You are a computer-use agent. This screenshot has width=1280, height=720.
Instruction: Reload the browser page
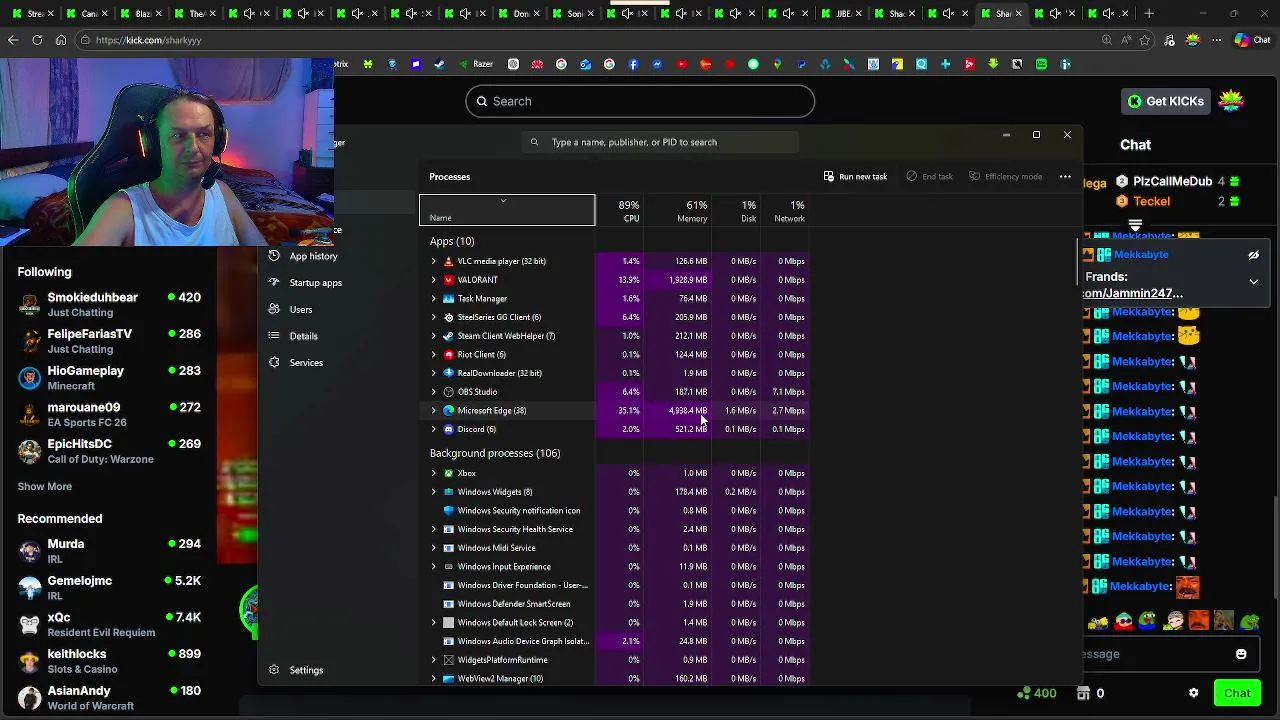pyautogui.click(x=37, y=40)
